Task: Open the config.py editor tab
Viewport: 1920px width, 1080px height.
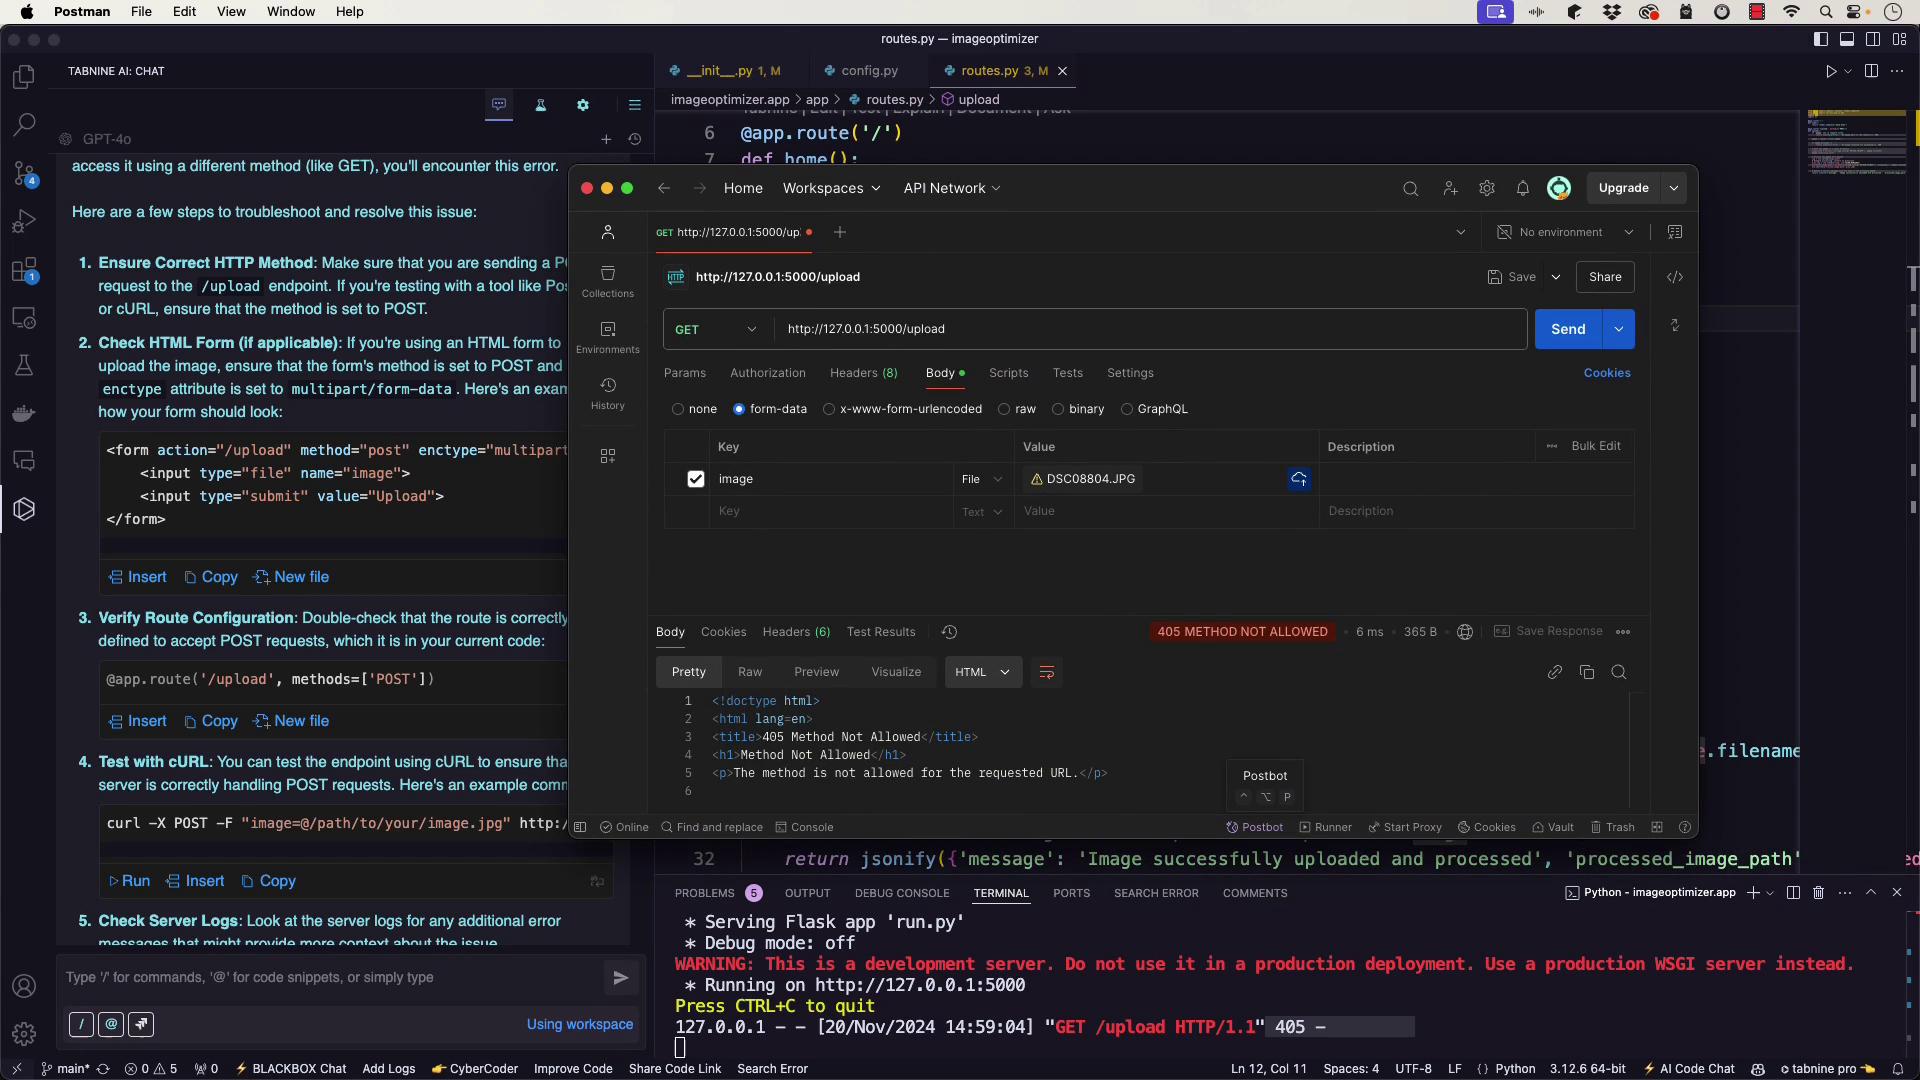Action: coord(868,71)
